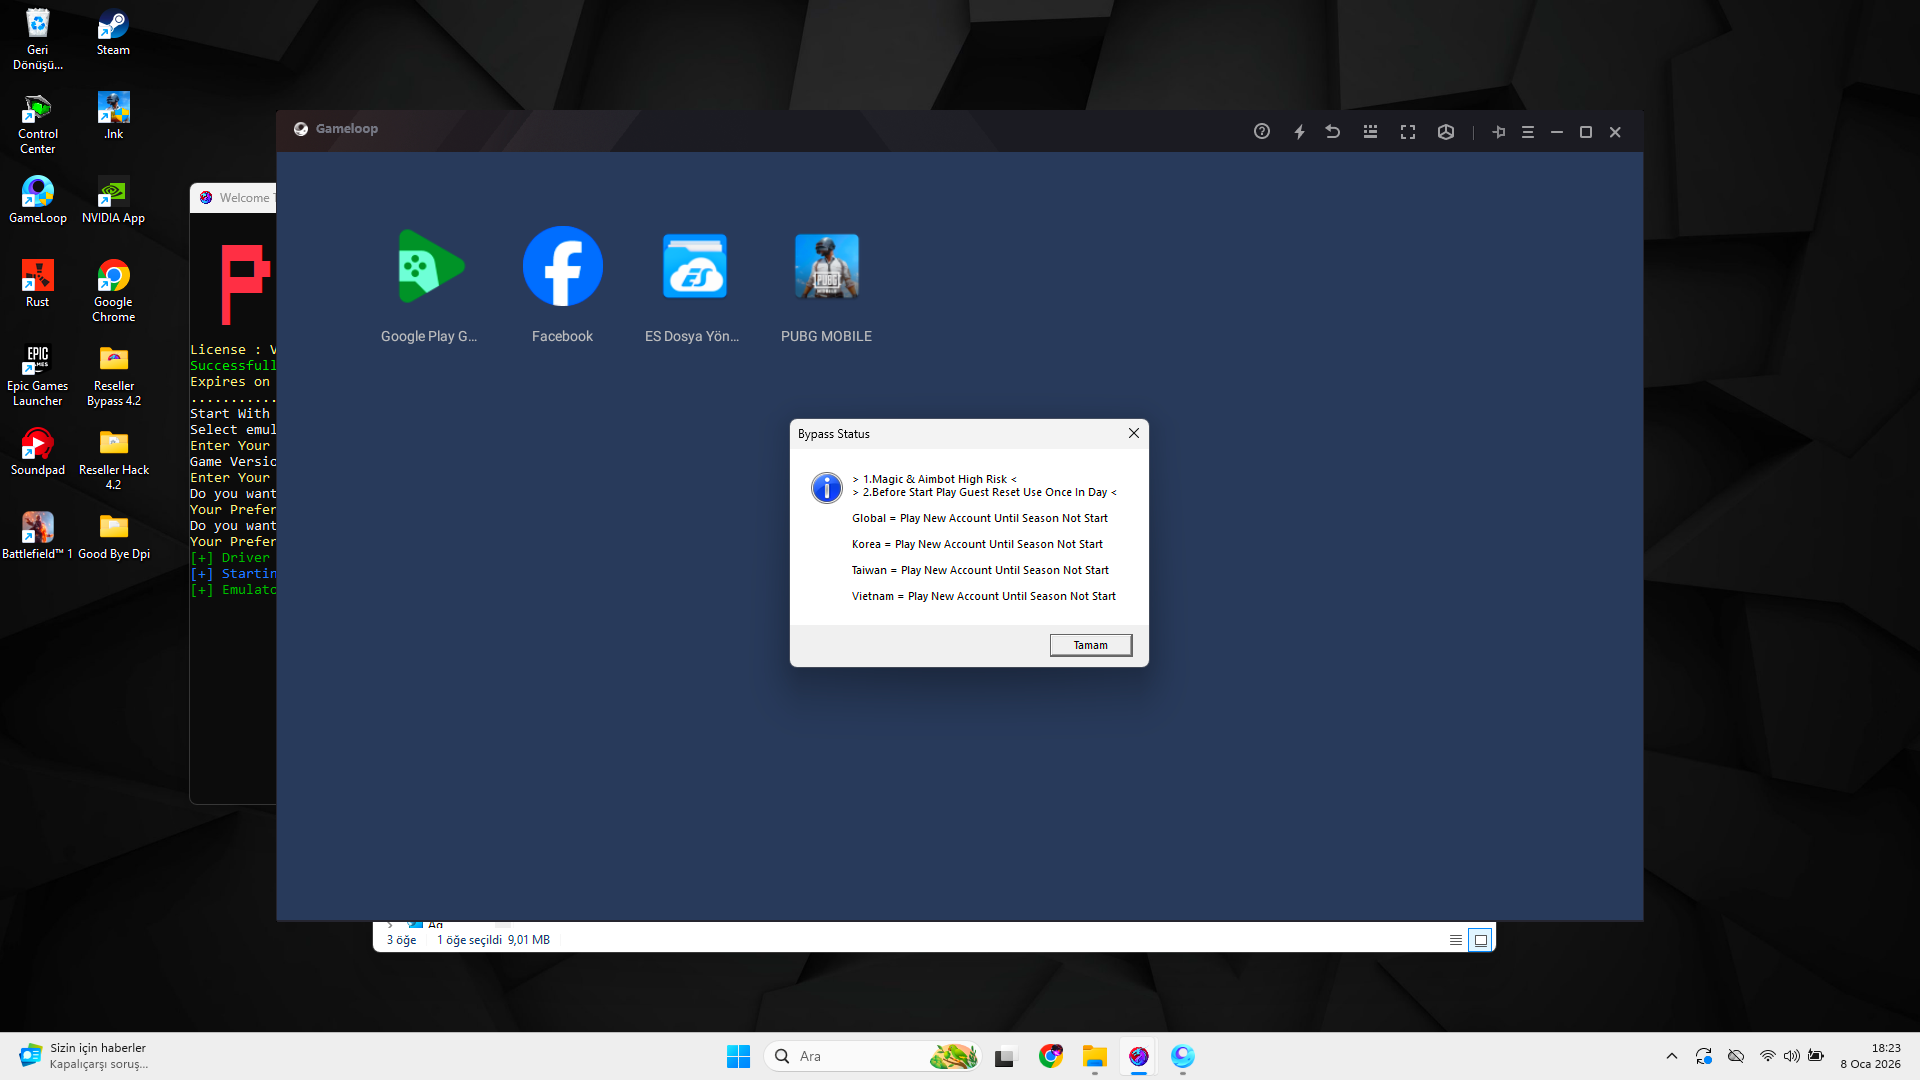Select the GameLoop desktop shortcut
Viewport: 1920px width, 1080px height.
tap(38, 200)
